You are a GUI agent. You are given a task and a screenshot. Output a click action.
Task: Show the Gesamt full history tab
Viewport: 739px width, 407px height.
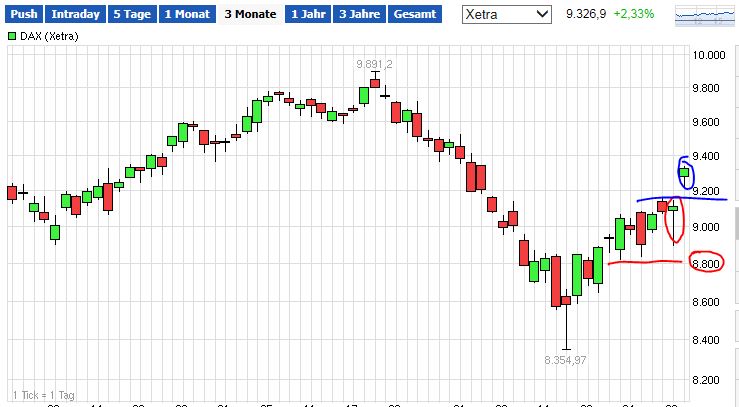pyautogui.click(x=415, y=14)
